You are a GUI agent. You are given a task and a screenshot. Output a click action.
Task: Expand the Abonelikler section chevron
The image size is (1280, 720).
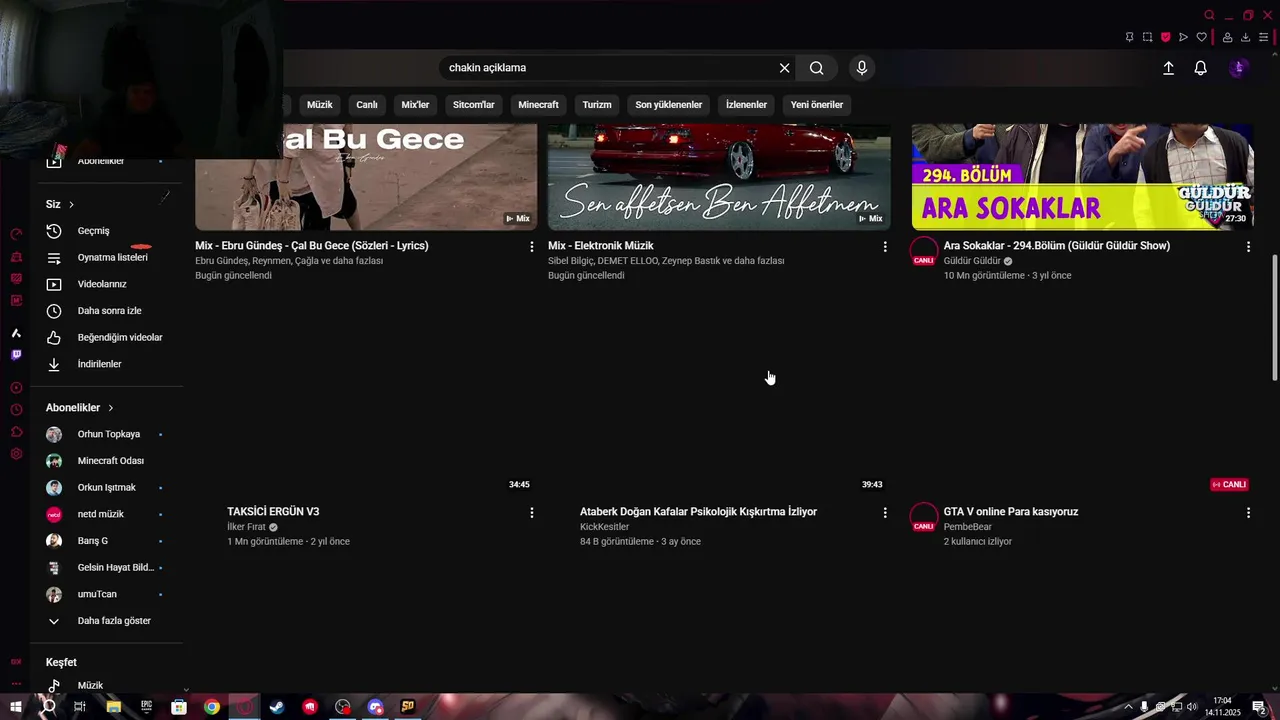pos(110,408)
